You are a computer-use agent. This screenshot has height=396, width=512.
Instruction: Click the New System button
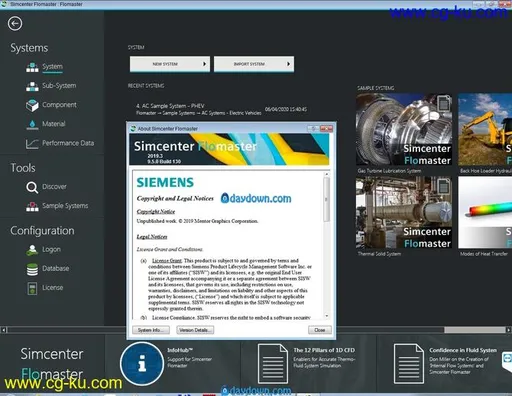pyautogui.click(x=170, y=64)
